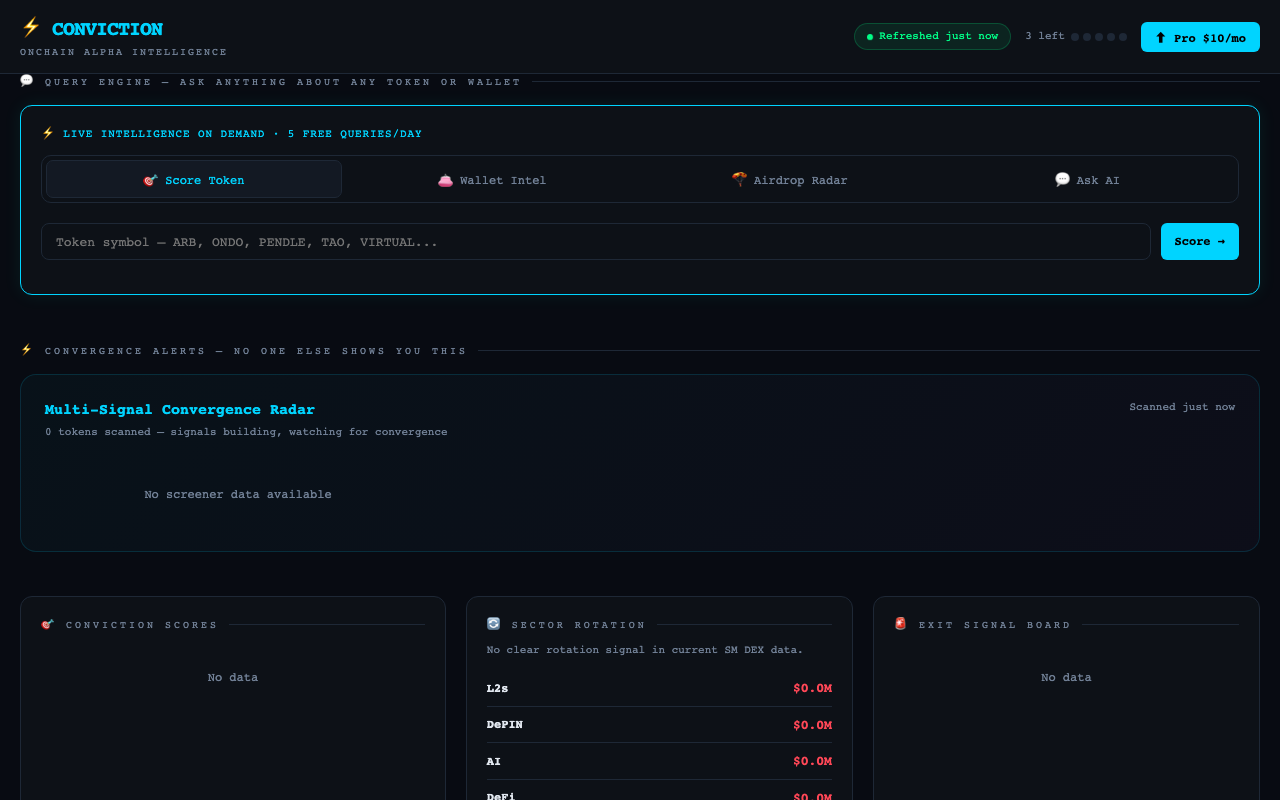Upgrade via Pro $10/mo button

coord(1200,37)
